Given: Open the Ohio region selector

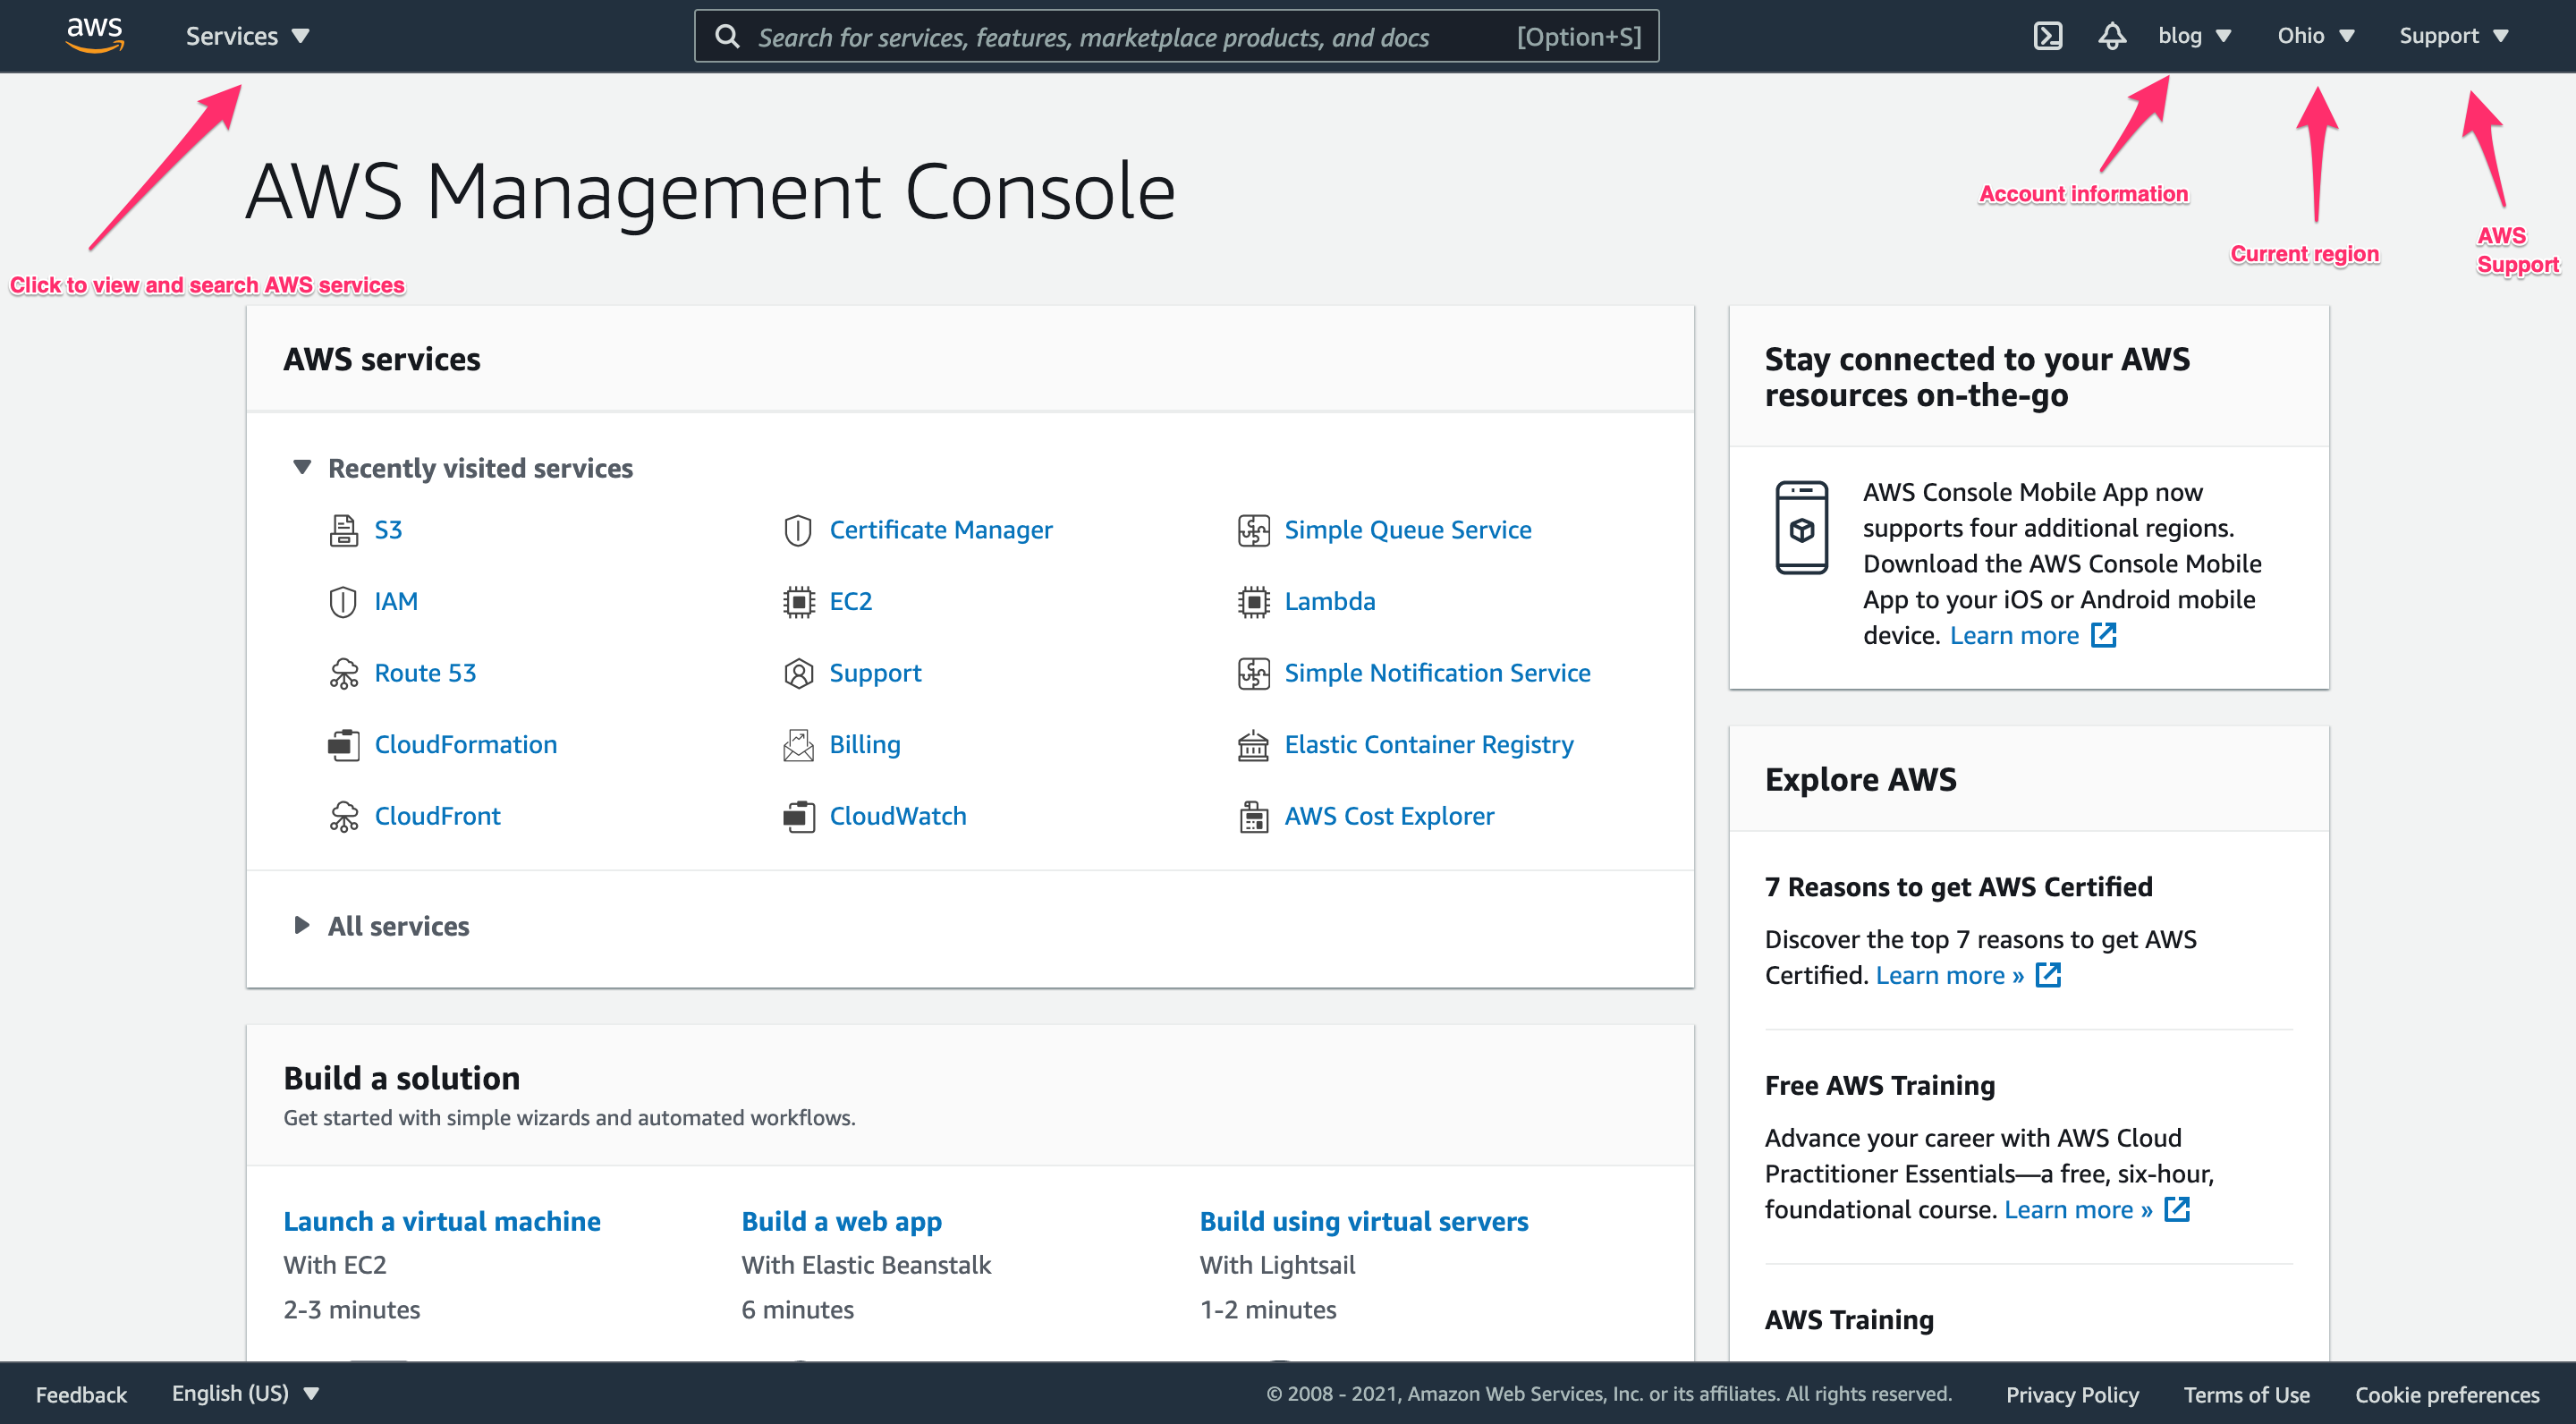Looking at the screenshot, I should click(x=2315, y=36).
